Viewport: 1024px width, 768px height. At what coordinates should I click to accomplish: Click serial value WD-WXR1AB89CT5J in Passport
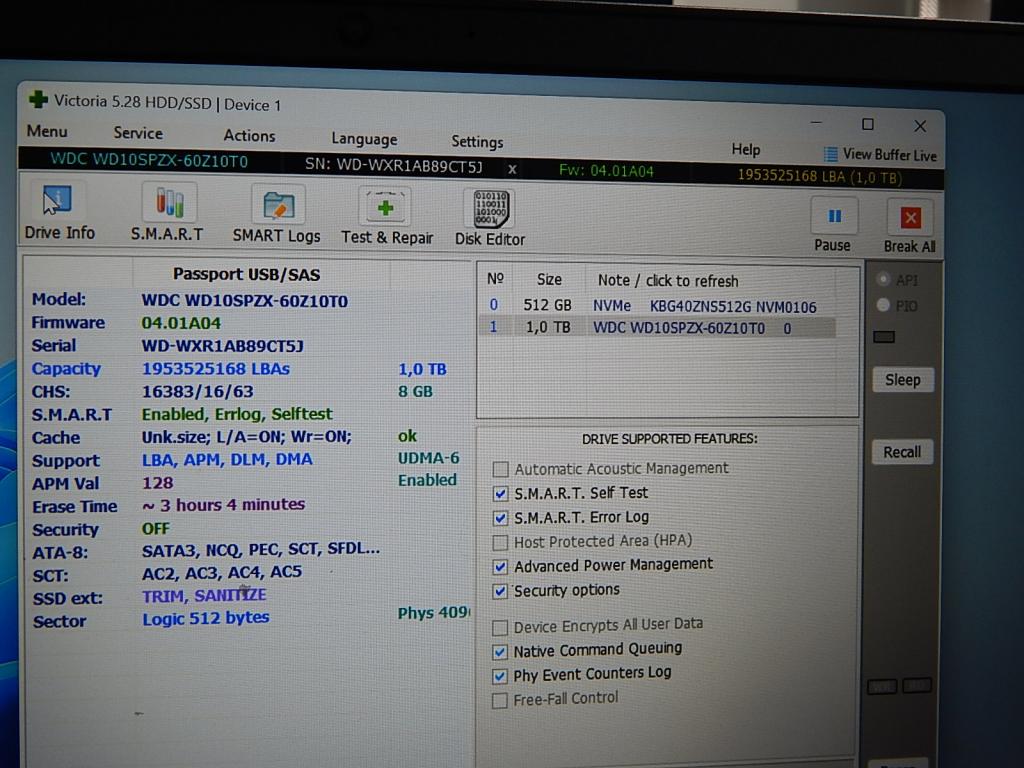tap(223, 346)
